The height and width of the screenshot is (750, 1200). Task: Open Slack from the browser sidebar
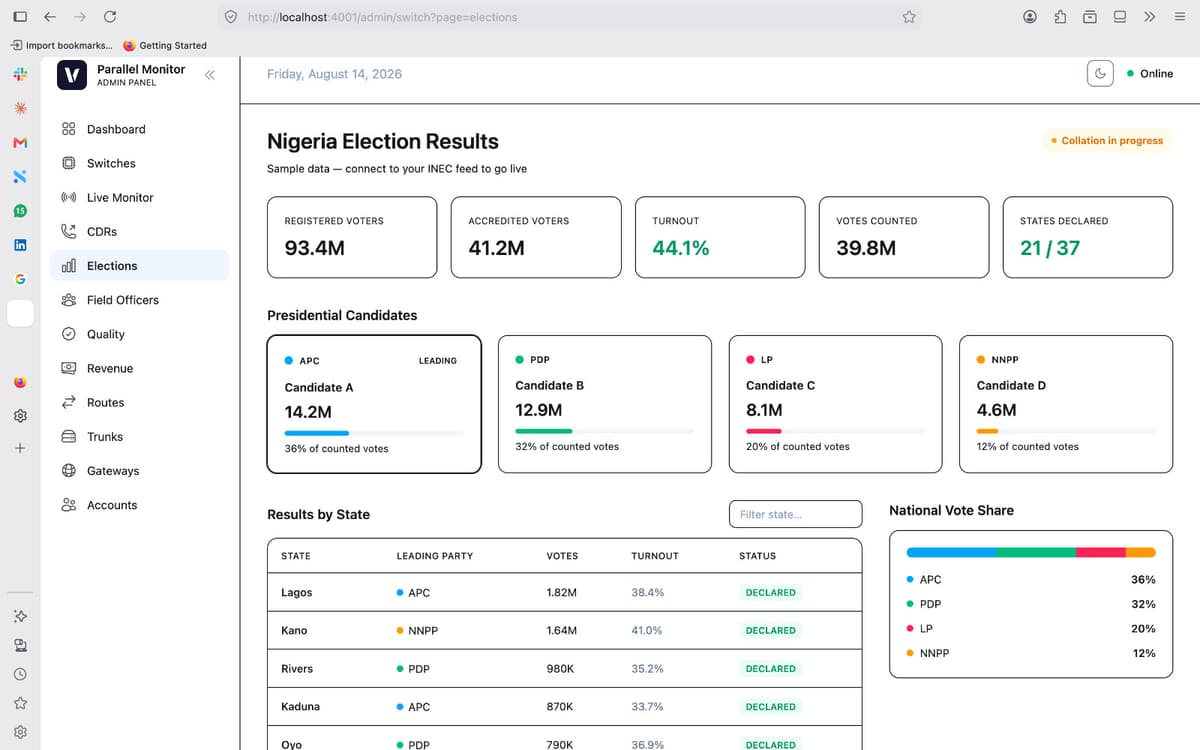pos(20,74)
